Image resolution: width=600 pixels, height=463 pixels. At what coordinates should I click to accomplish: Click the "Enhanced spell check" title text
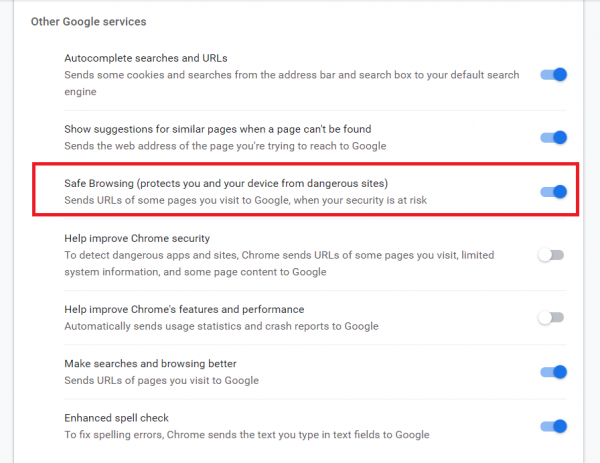[x=118, y=418]
